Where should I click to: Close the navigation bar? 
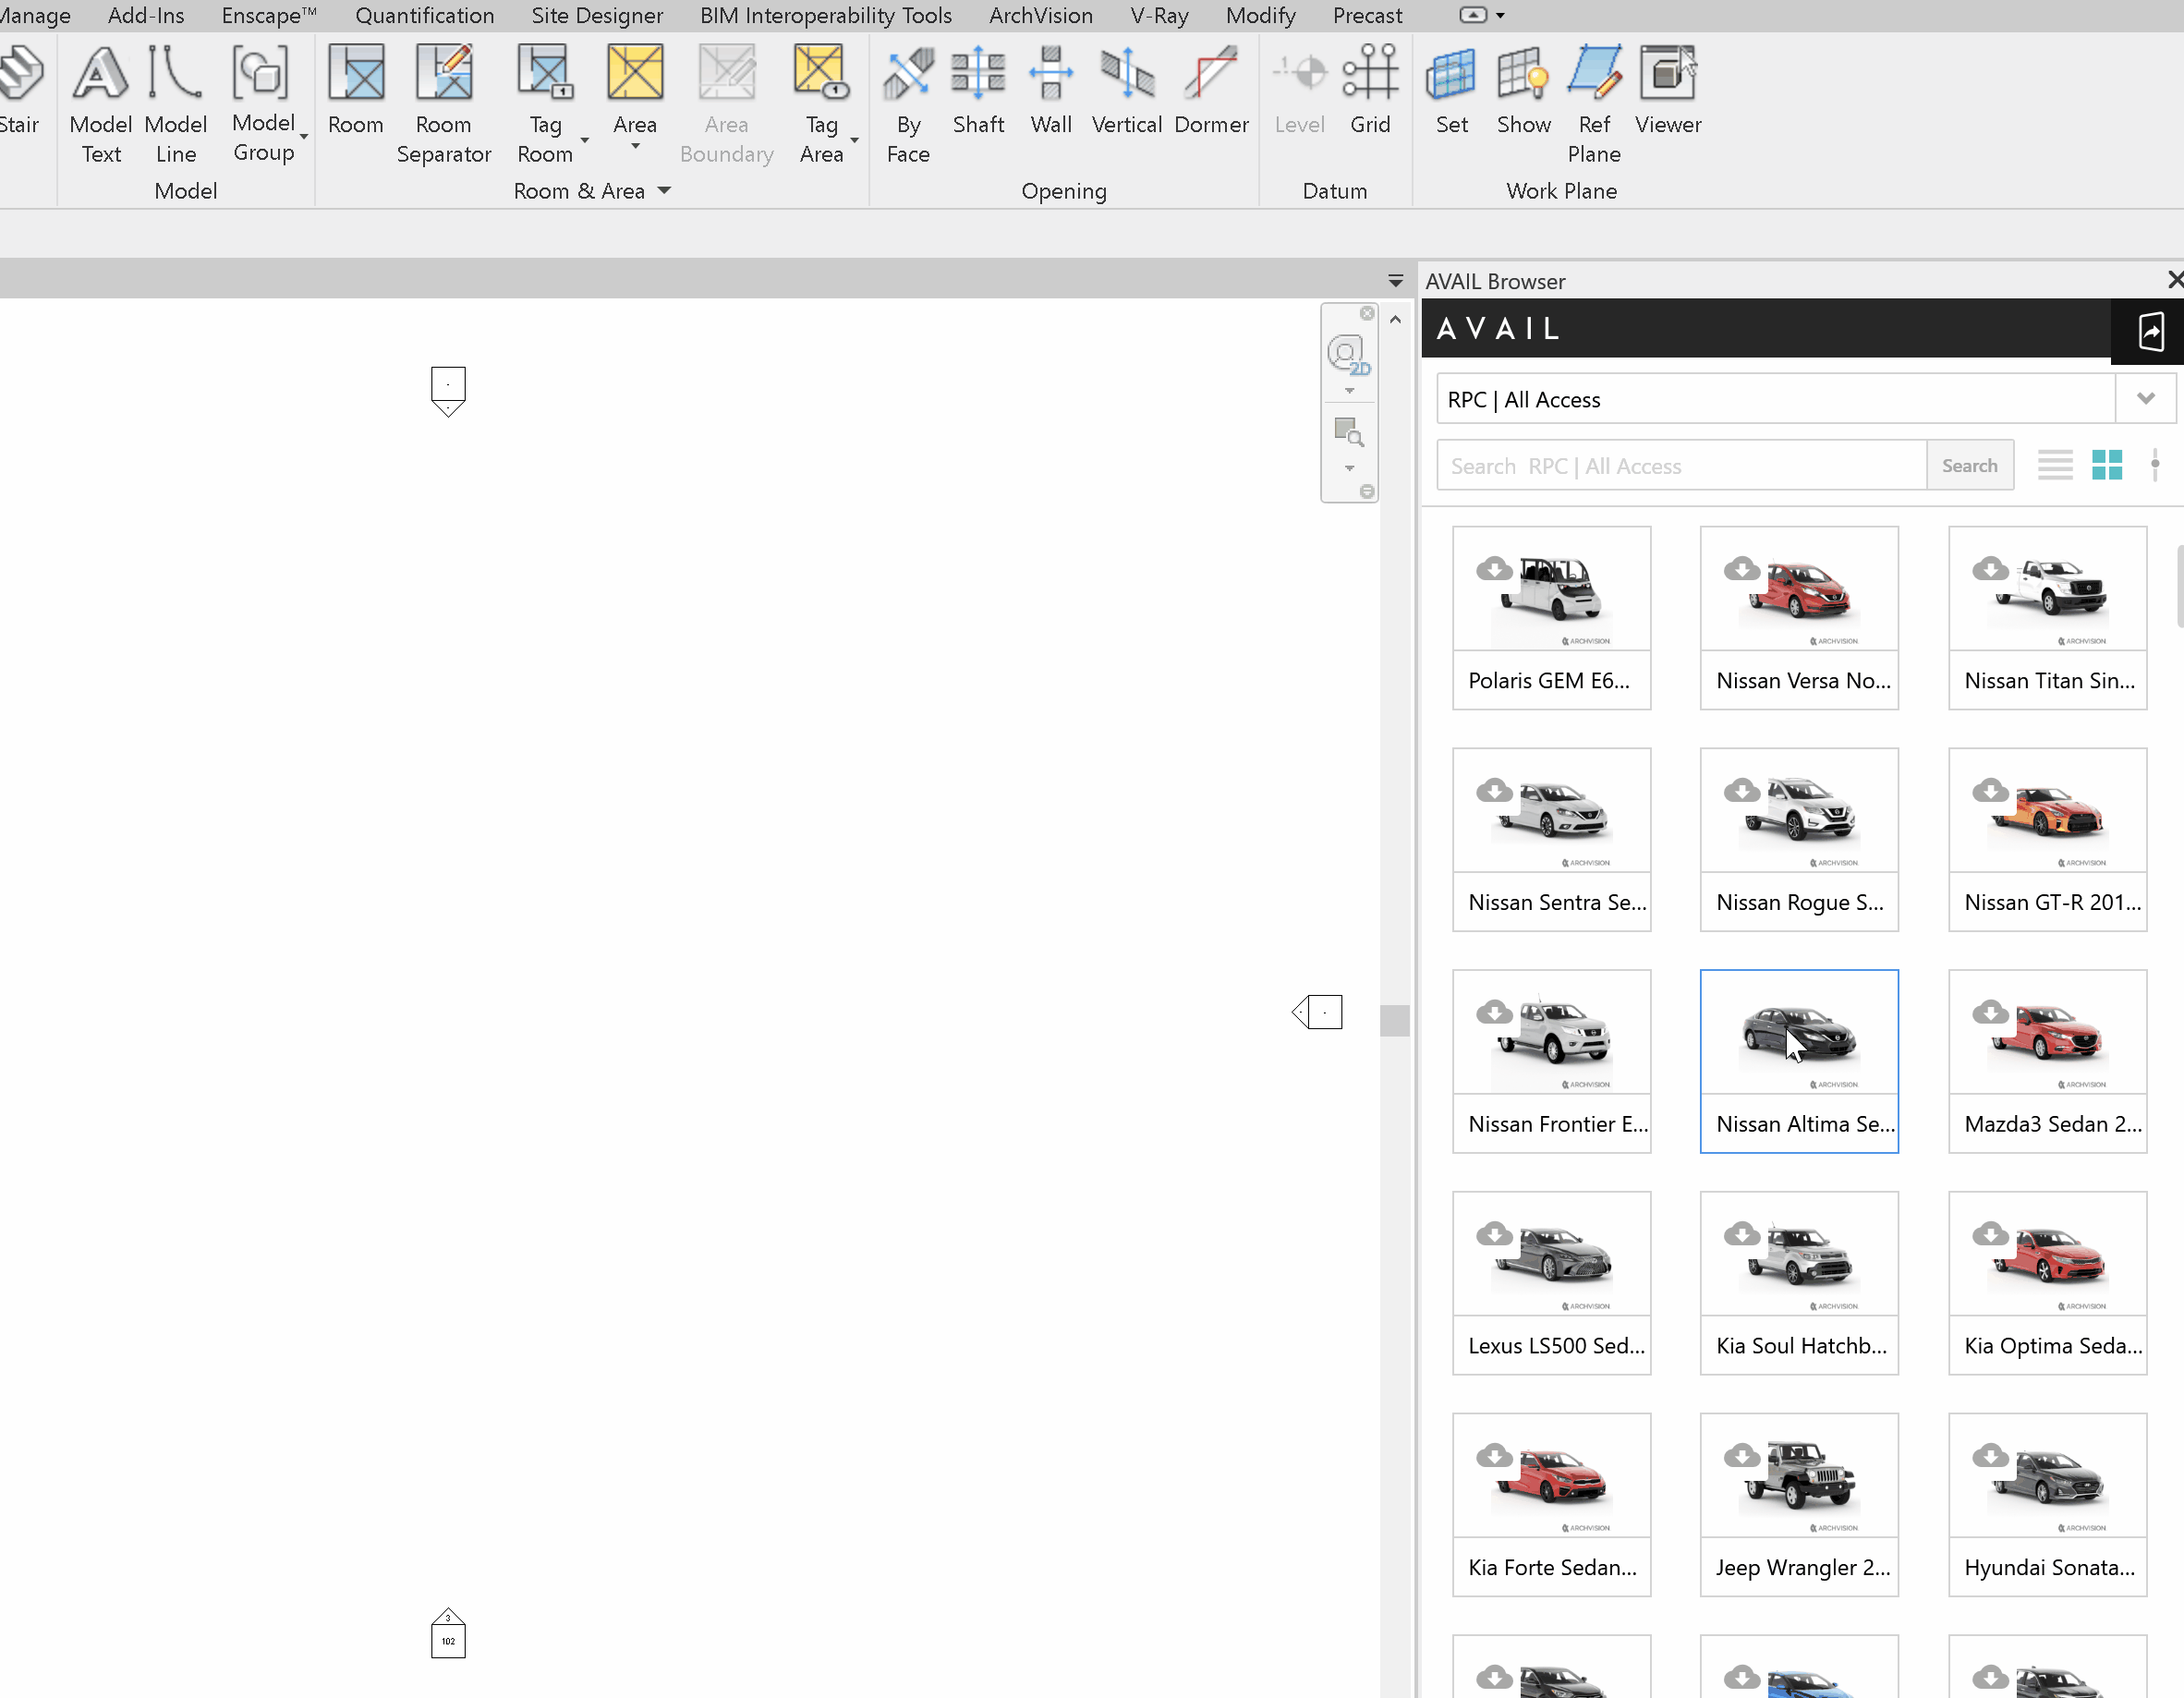click(x=1367, y=313)
